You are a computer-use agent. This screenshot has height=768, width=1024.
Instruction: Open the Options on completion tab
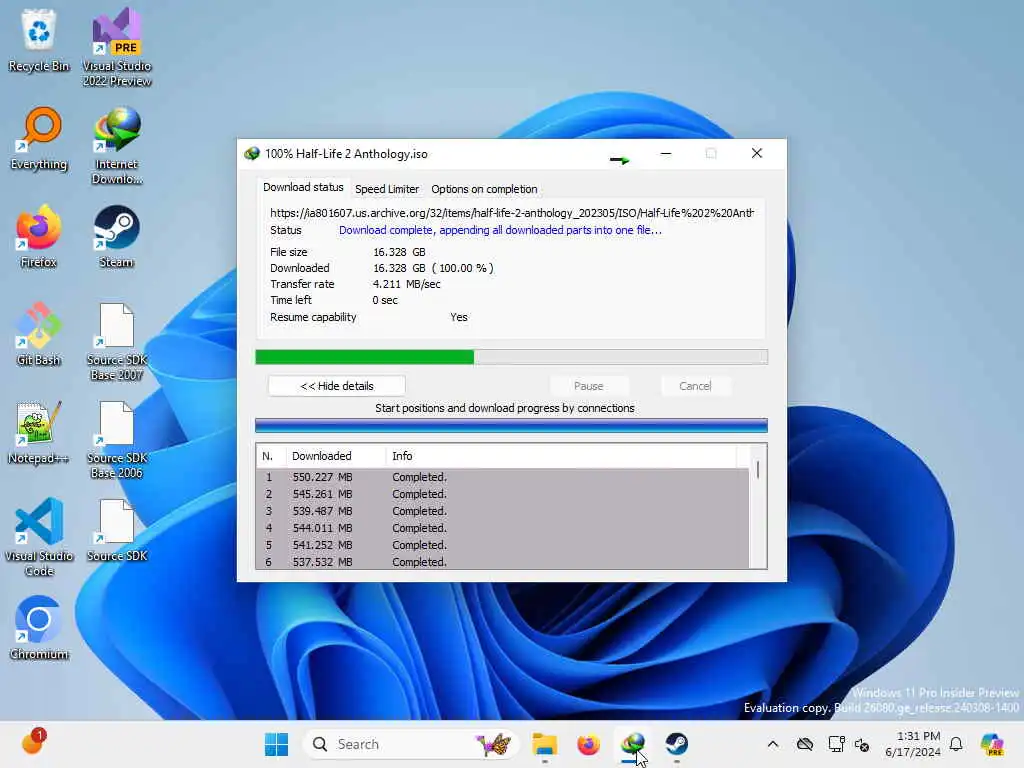(484, 189)
